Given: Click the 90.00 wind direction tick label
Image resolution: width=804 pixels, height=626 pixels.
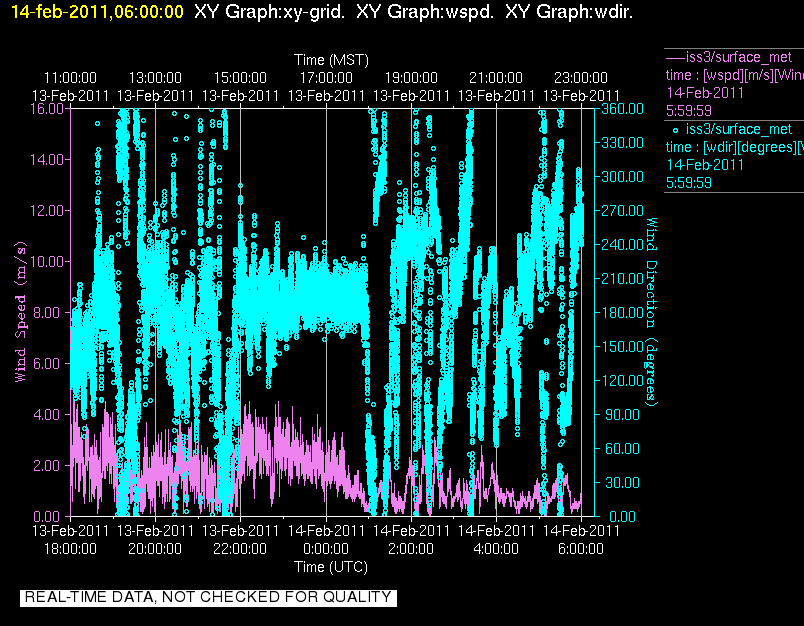Looking at the screenshot, I should tap(622, 414).
